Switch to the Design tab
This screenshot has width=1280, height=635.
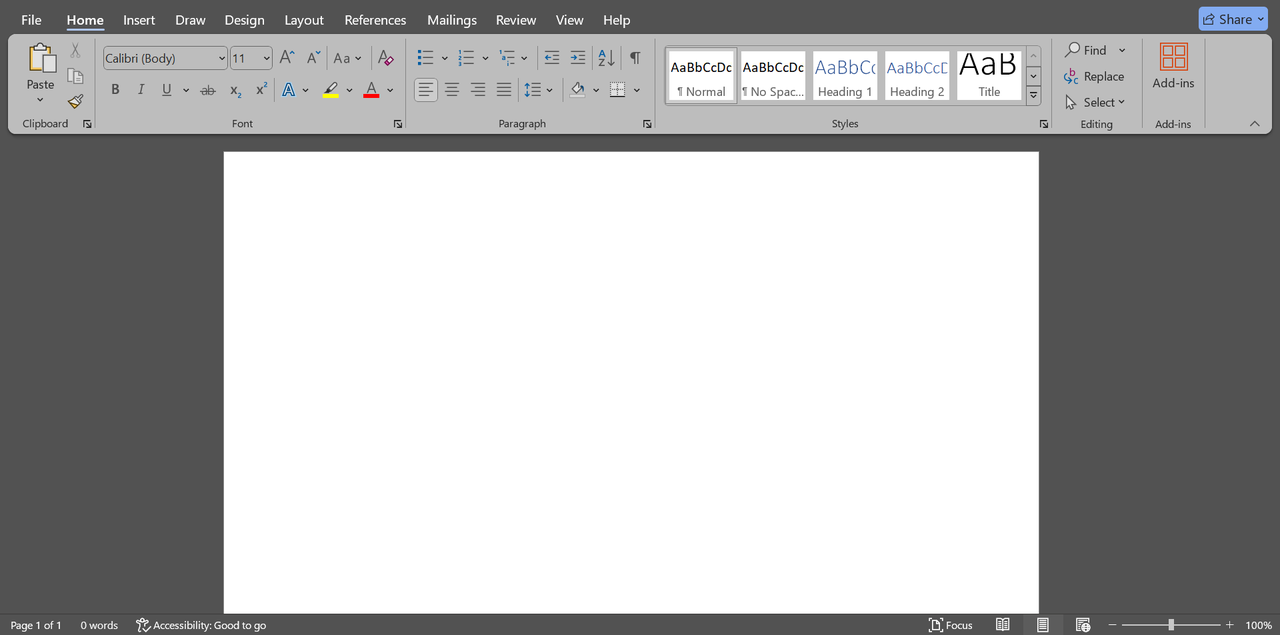pos(245,20)
